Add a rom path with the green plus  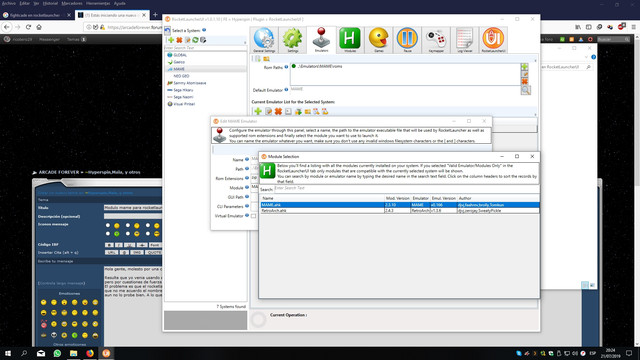[525, 67]
